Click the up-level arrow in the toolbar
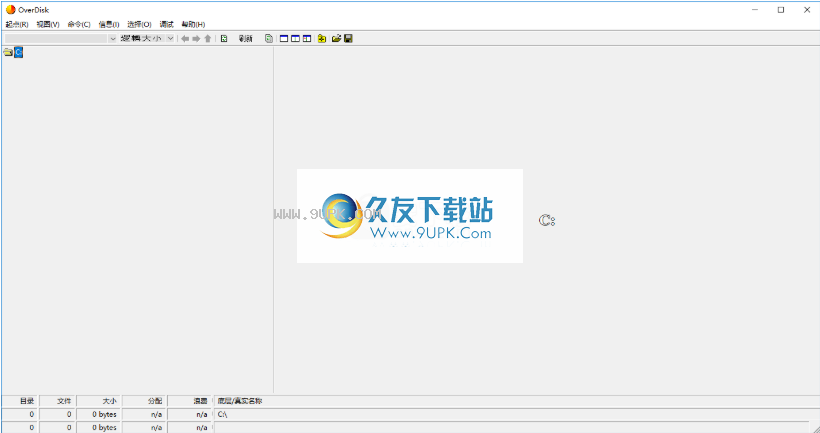The width and height of the screenshot is (820, 433). tap(208, 39)
